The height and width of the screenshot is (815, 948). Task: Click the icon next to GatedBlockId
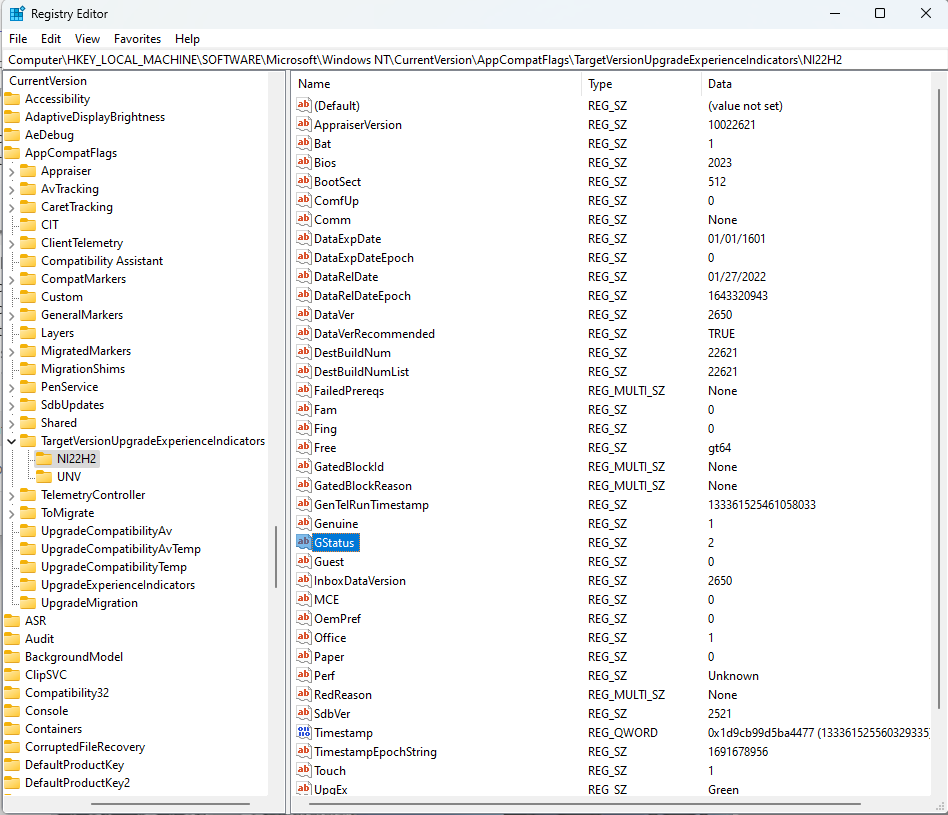click(304, 466)
